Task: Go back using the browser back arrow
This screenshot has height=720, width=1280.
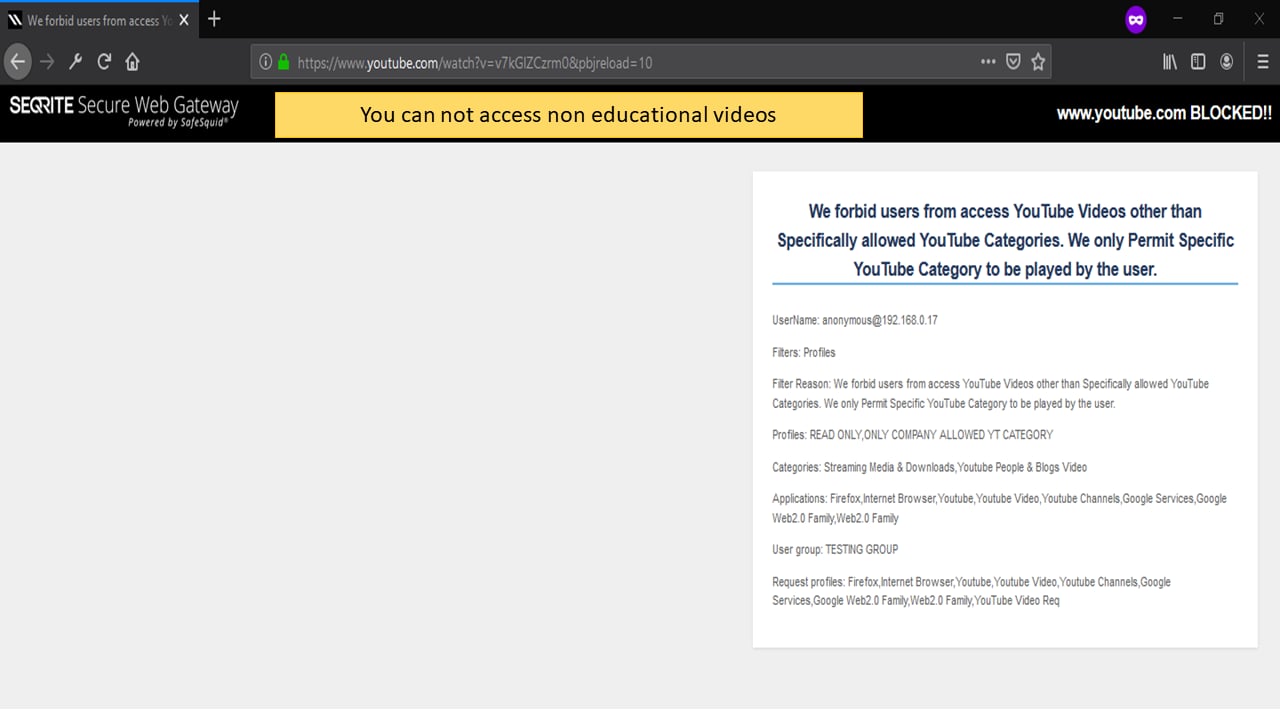Action: (x=18, y=62)
